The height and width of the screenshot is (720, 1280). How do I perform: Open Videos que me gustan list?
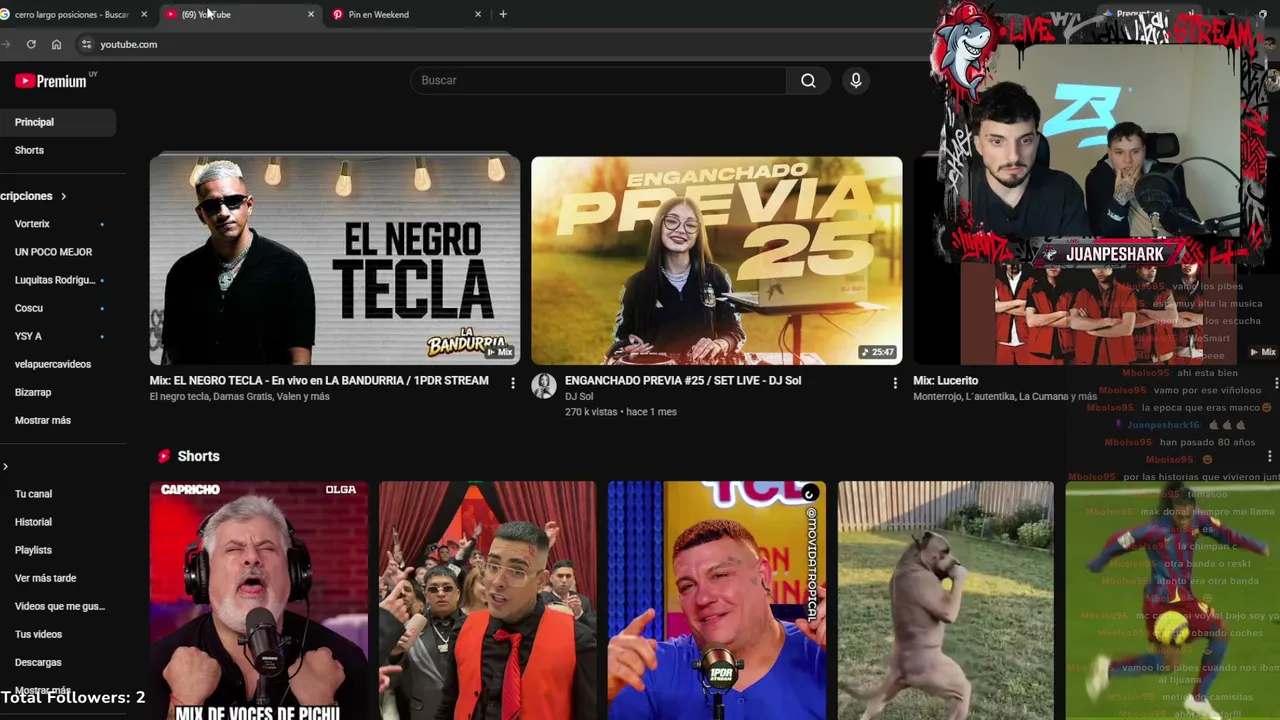[x=58, y=606]
